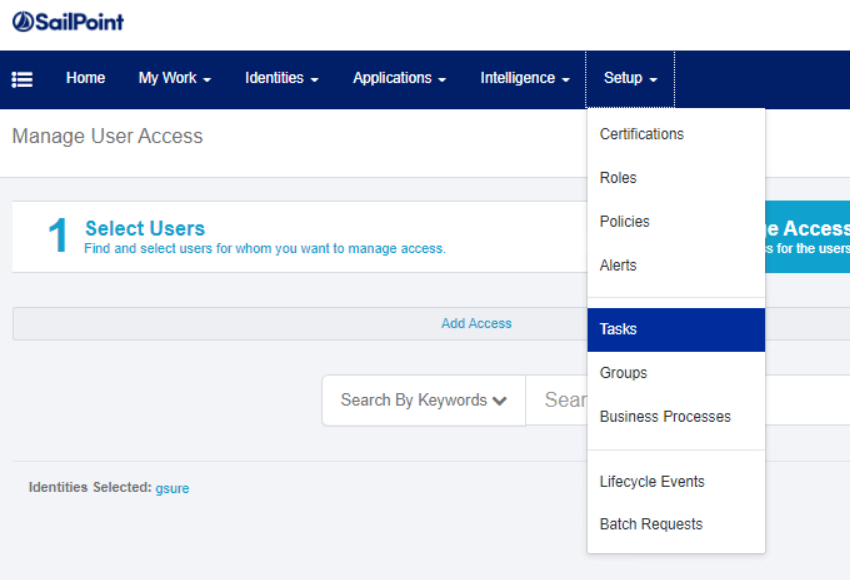This screenshot has height=580, width=850.
Task: Click the Manage User Access page title
Action: tap(107, 136)
